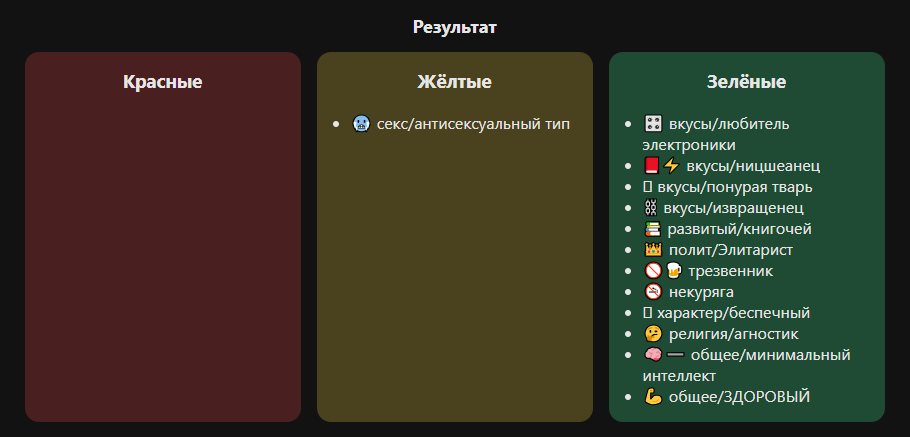Viewport: 910px width, 437px height.
Task: Click the brain emoji before минимальный интеллект
Action: 653,355
